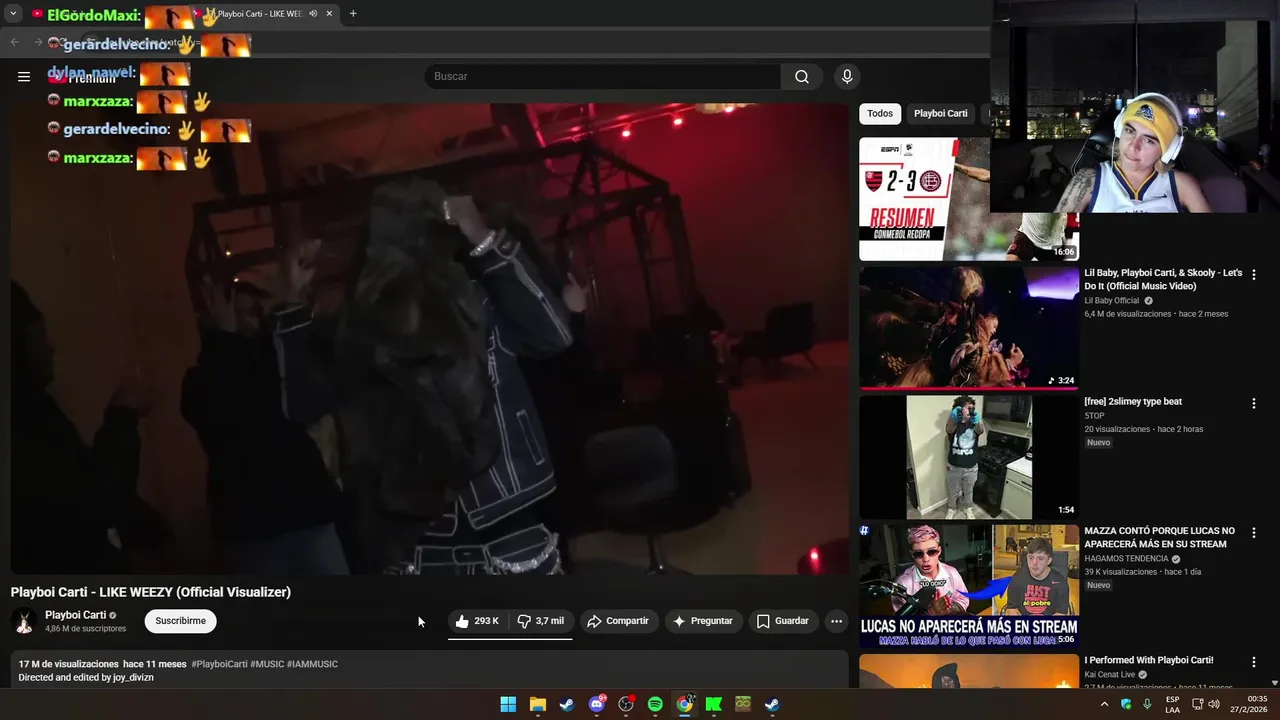The height and width of the screenshot is (720, 1280).
Task: Click the Preguntar button
Action: click(x=703, y=621)
